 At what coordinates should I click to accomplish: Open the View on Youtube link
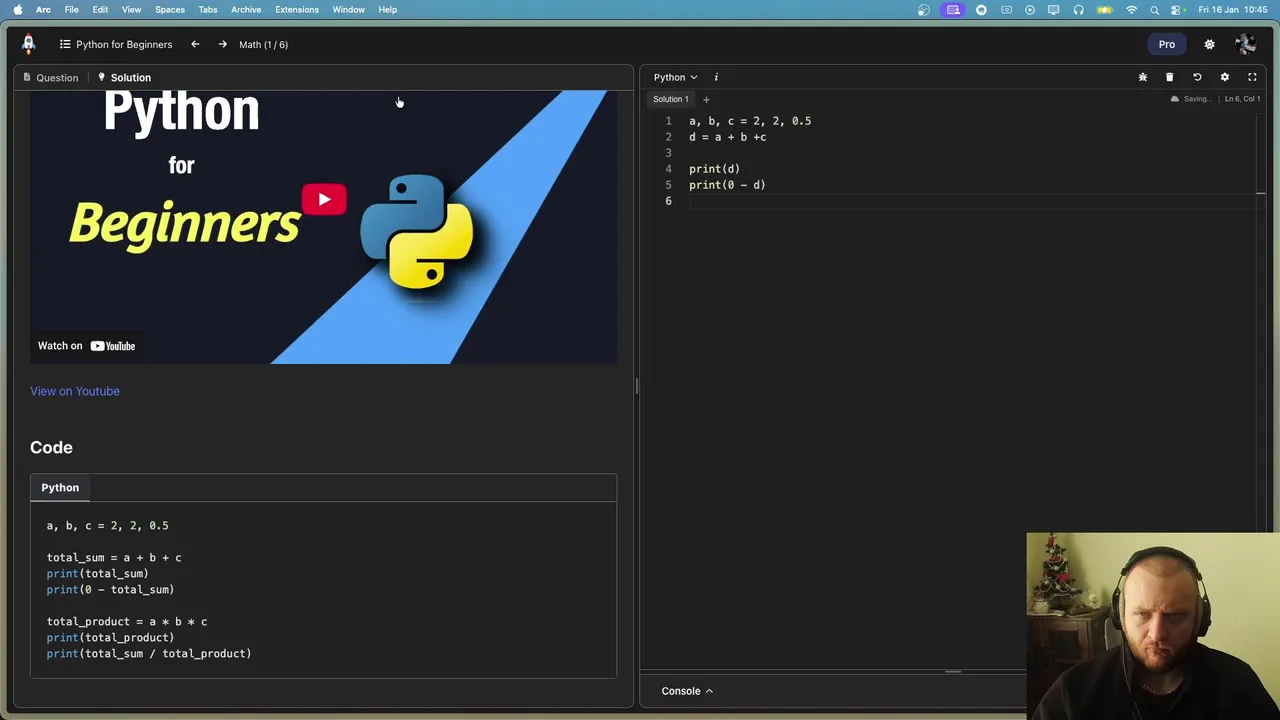point(74,391)
